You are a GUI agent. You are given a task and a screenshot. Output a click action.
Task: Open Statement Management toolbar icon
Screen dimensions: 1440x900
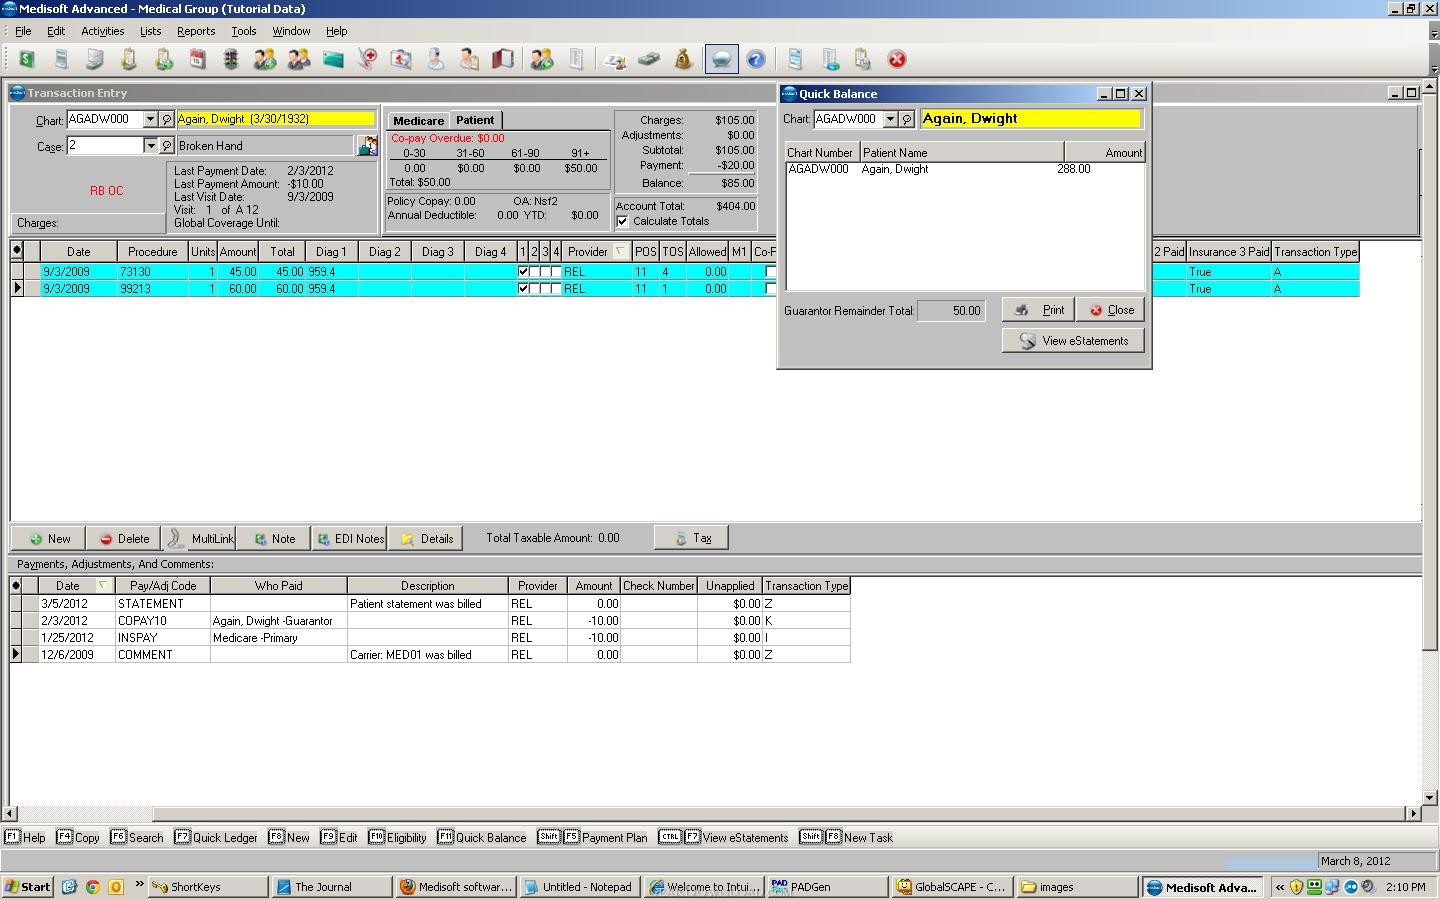point(95,59)
